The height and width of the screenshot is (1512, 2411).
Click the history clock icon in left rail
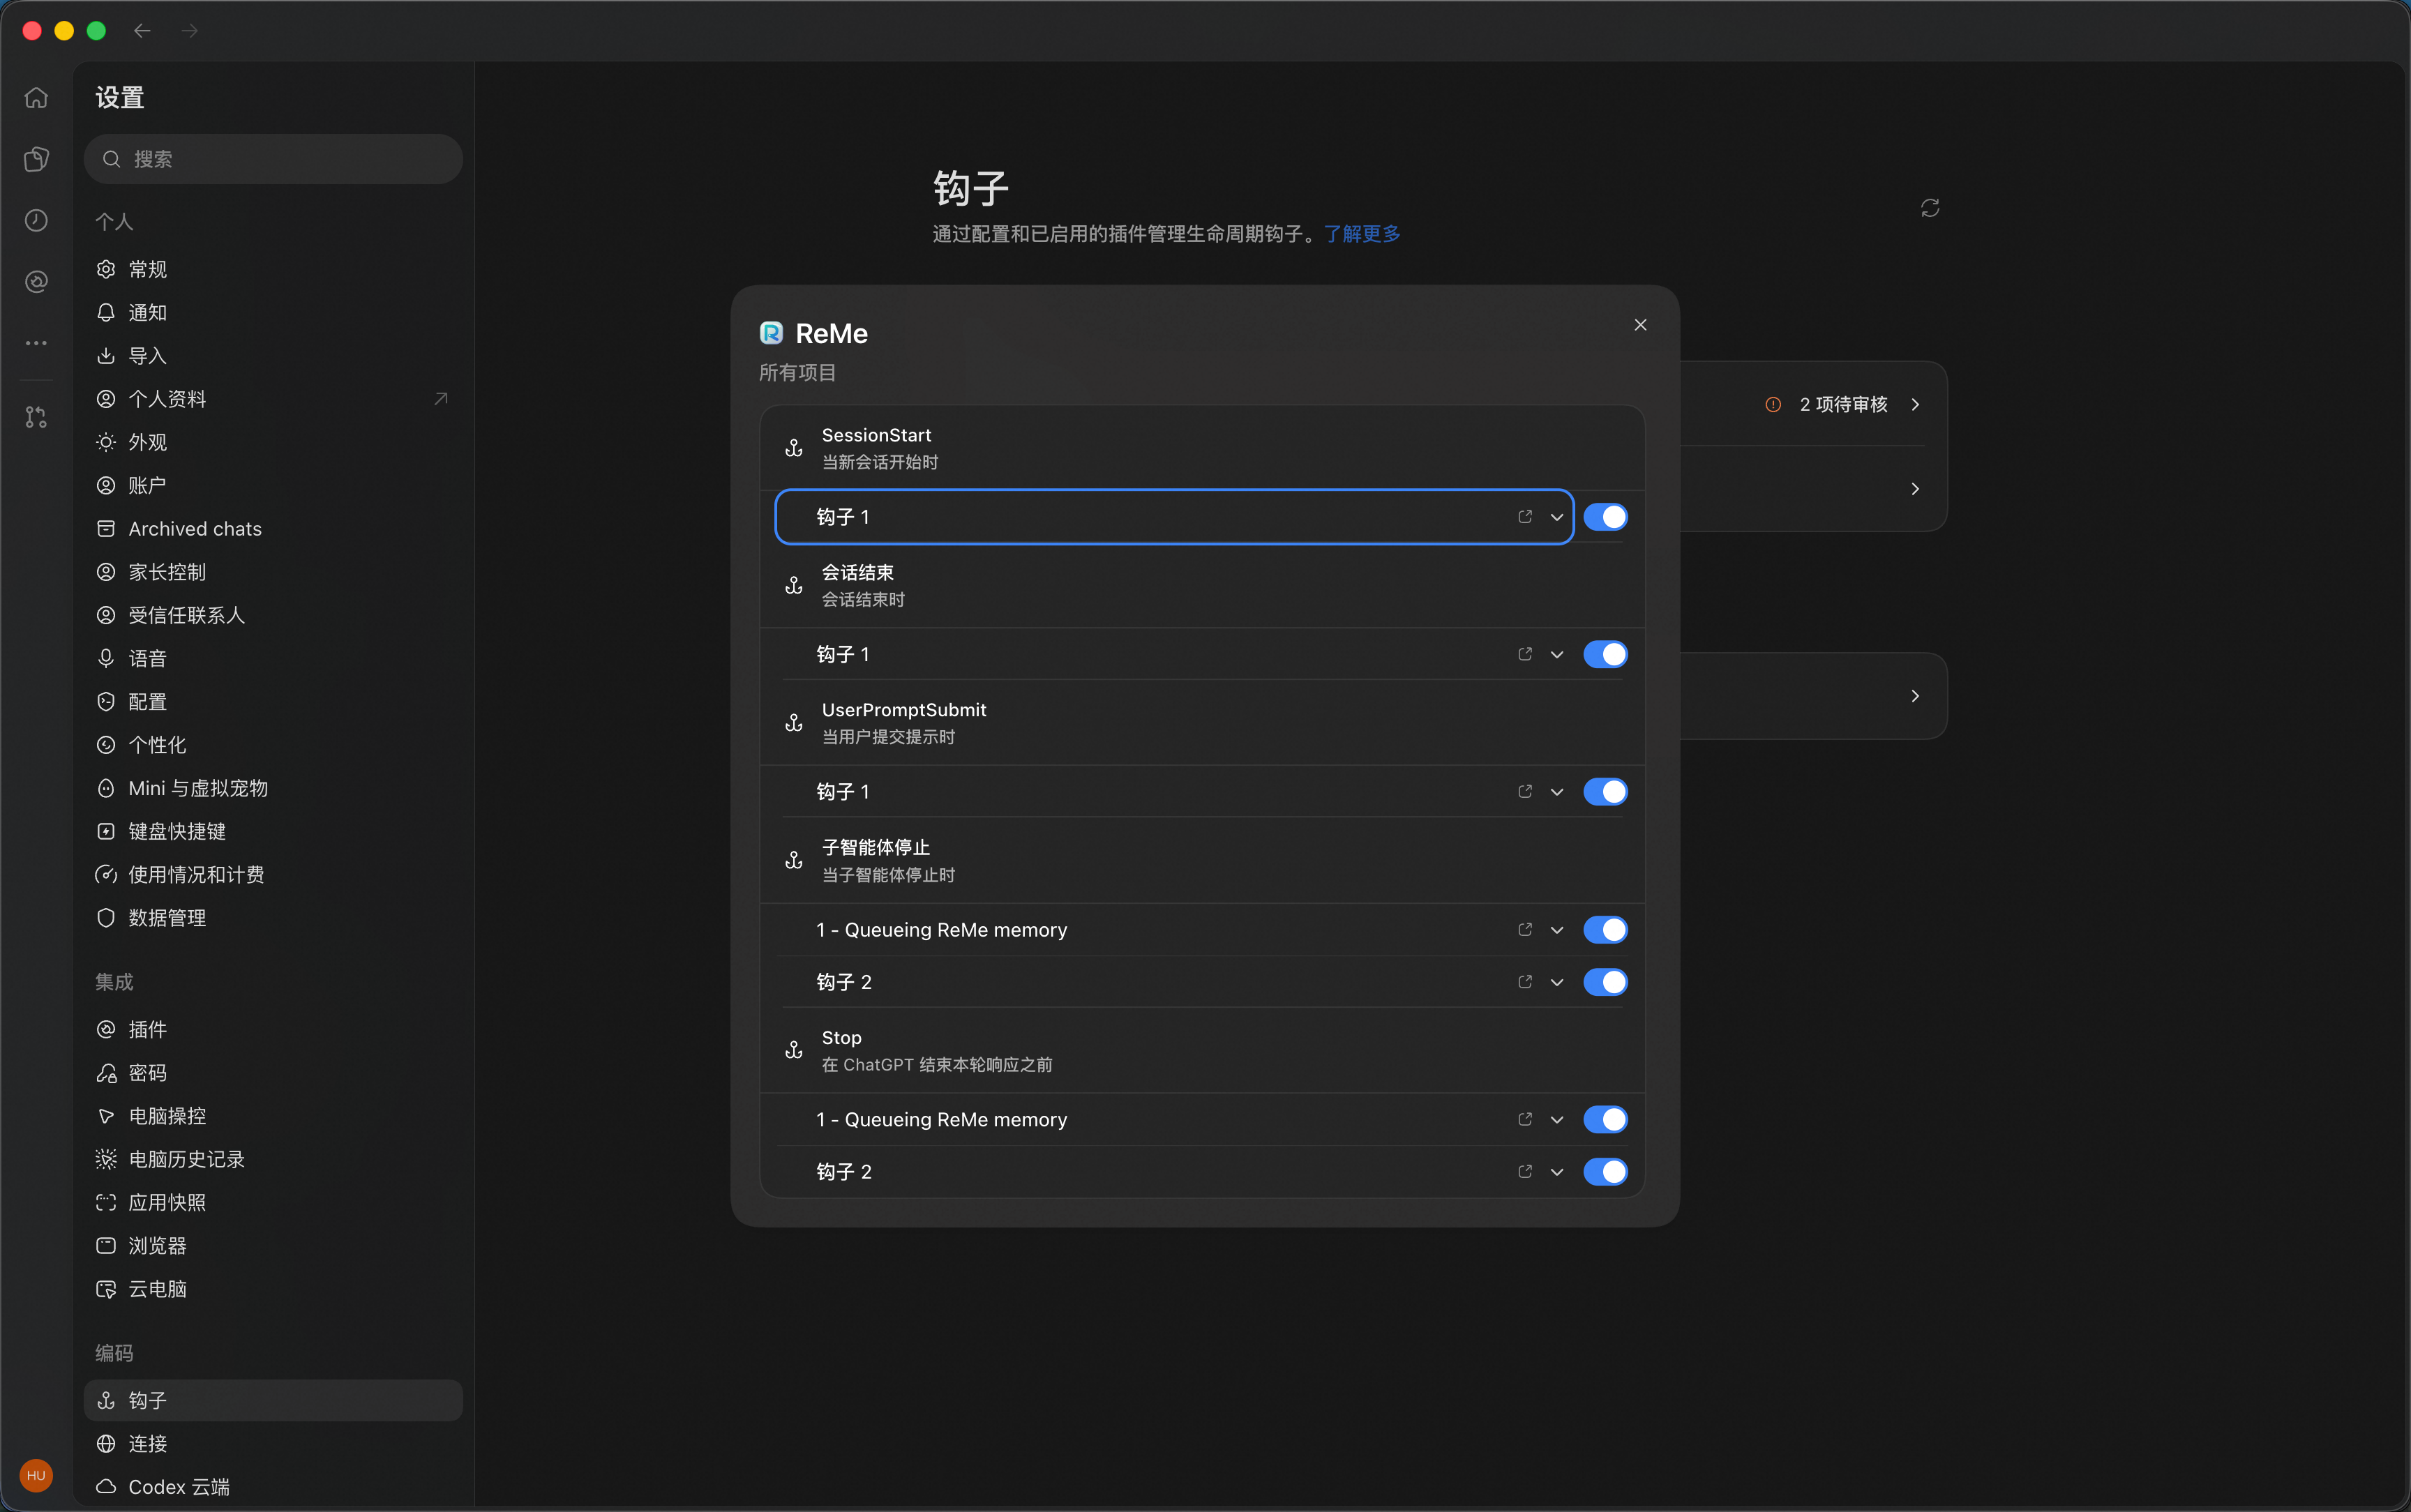point(36,220)
